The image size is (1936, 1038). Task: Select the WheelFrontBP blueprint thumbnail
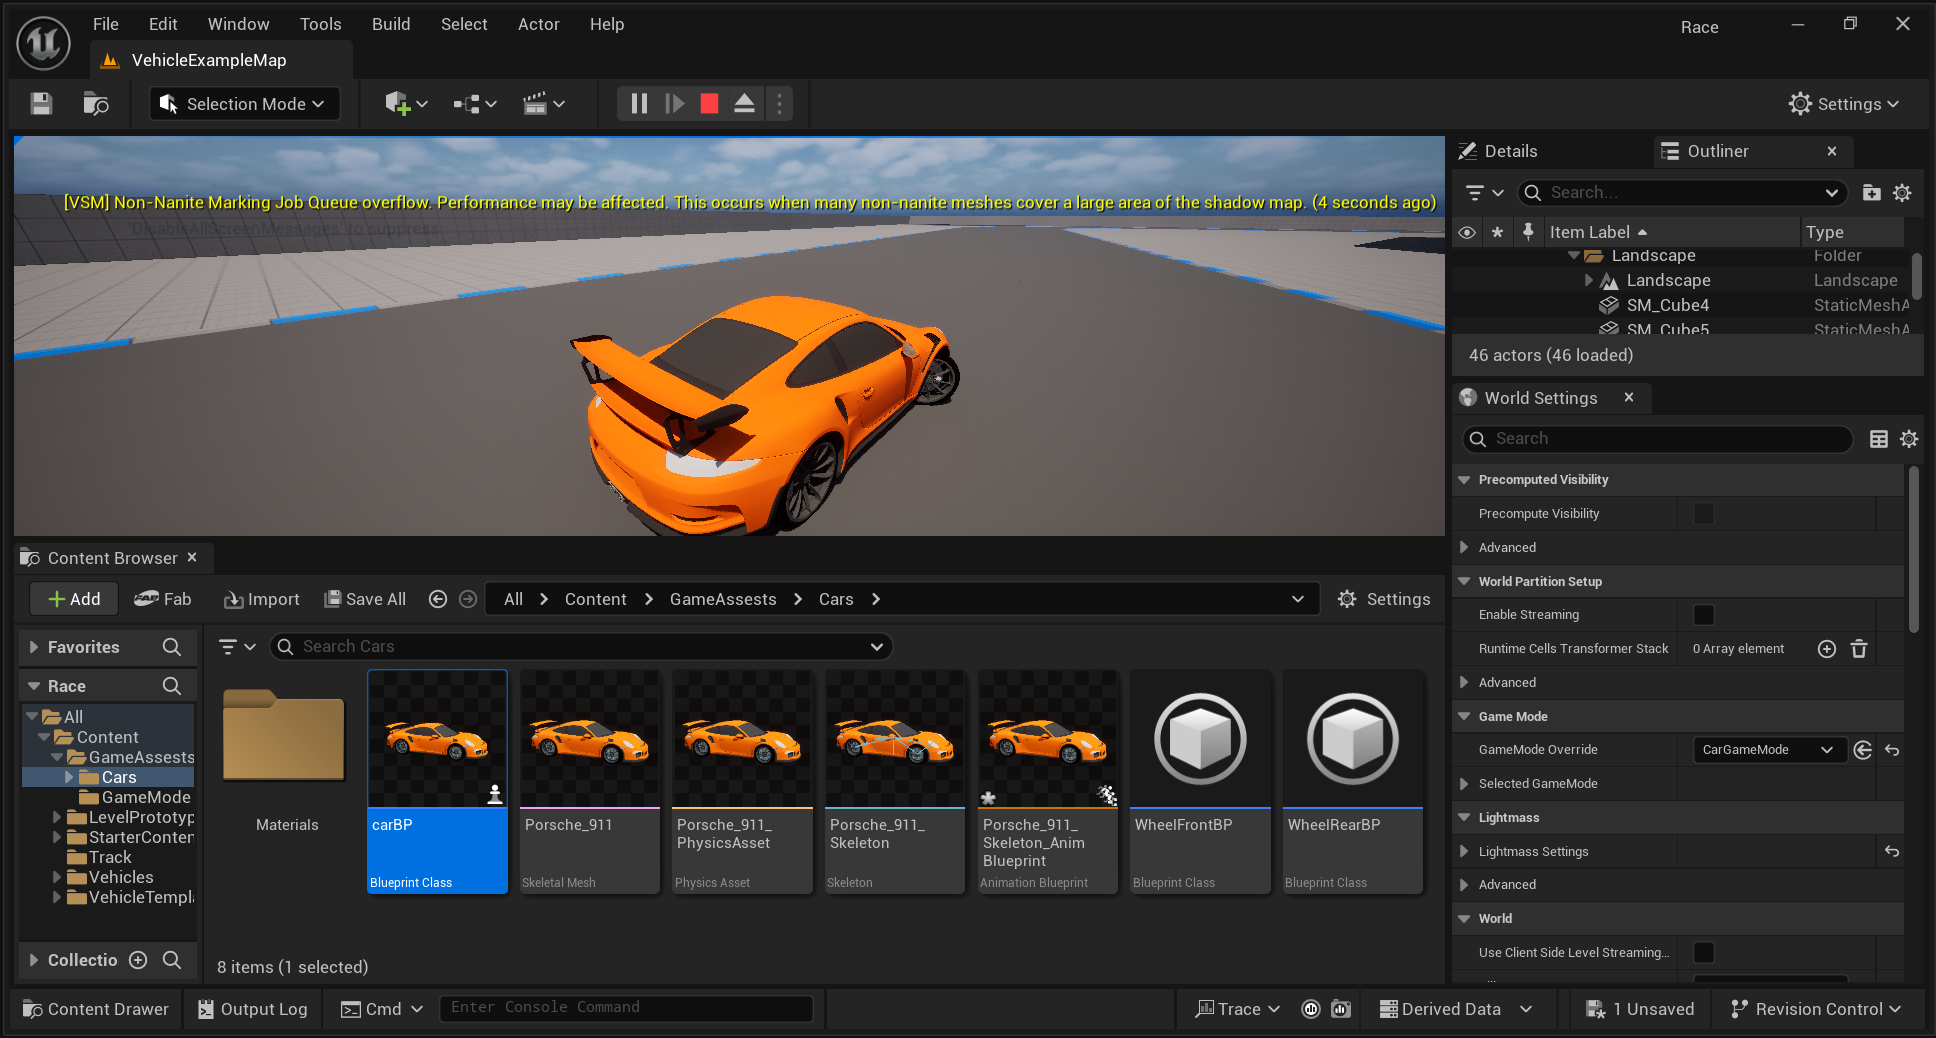tap(1200, 739)
